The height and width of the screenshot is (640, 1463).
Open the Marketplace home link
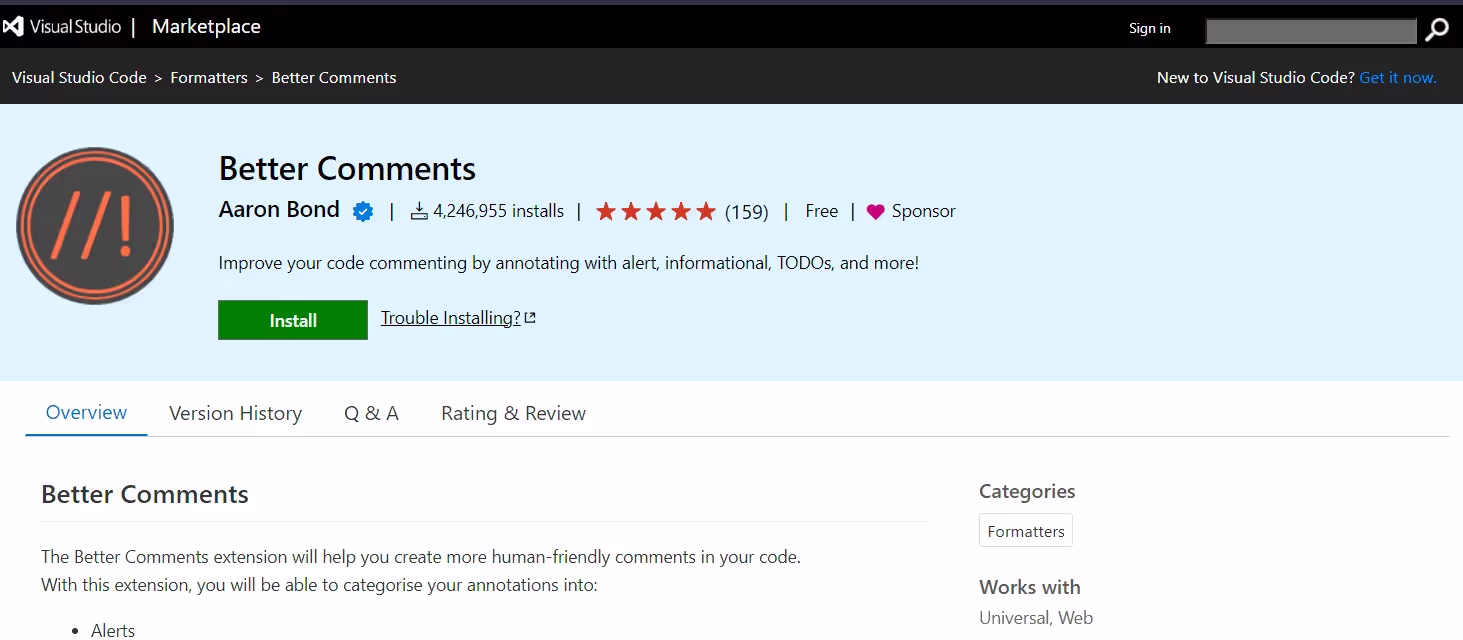(x=206, y=27)
